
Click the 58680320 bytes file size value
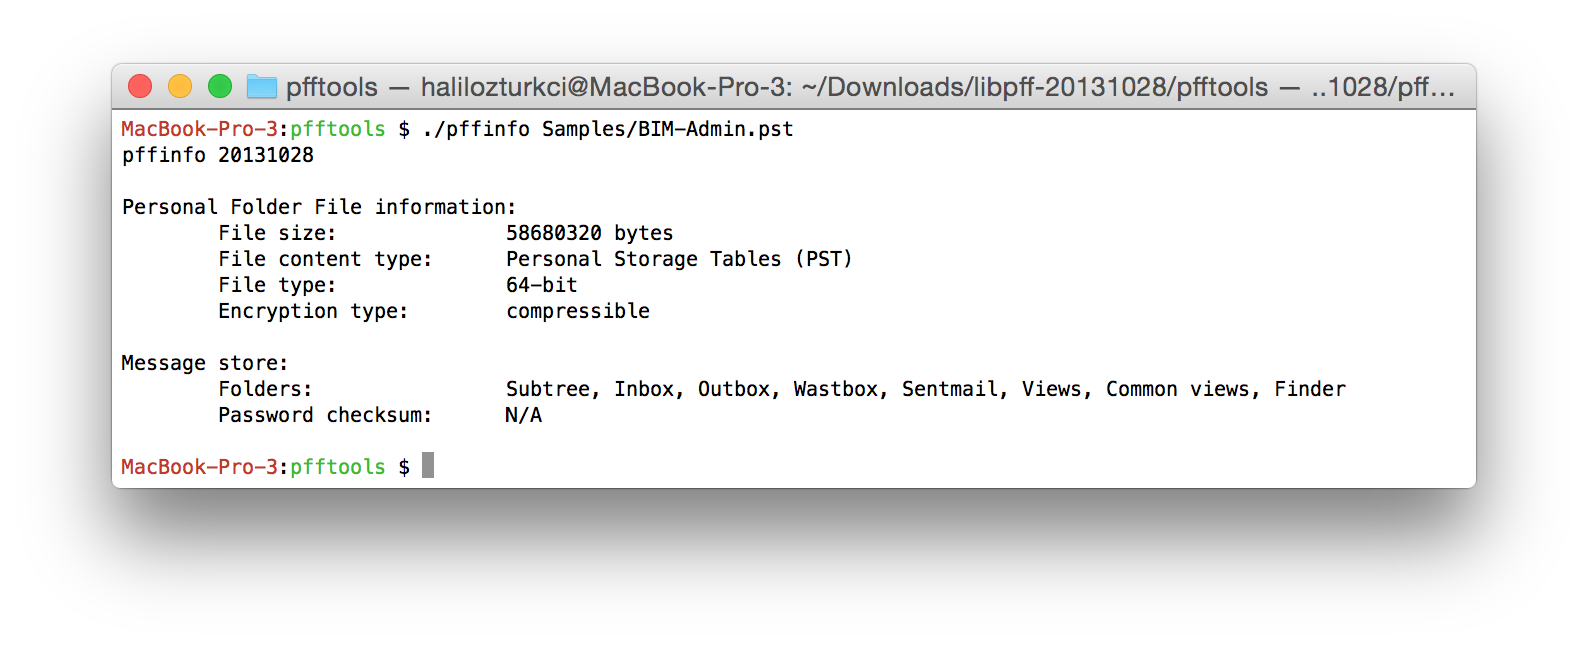pyautogui.click(x=589, y=233)
